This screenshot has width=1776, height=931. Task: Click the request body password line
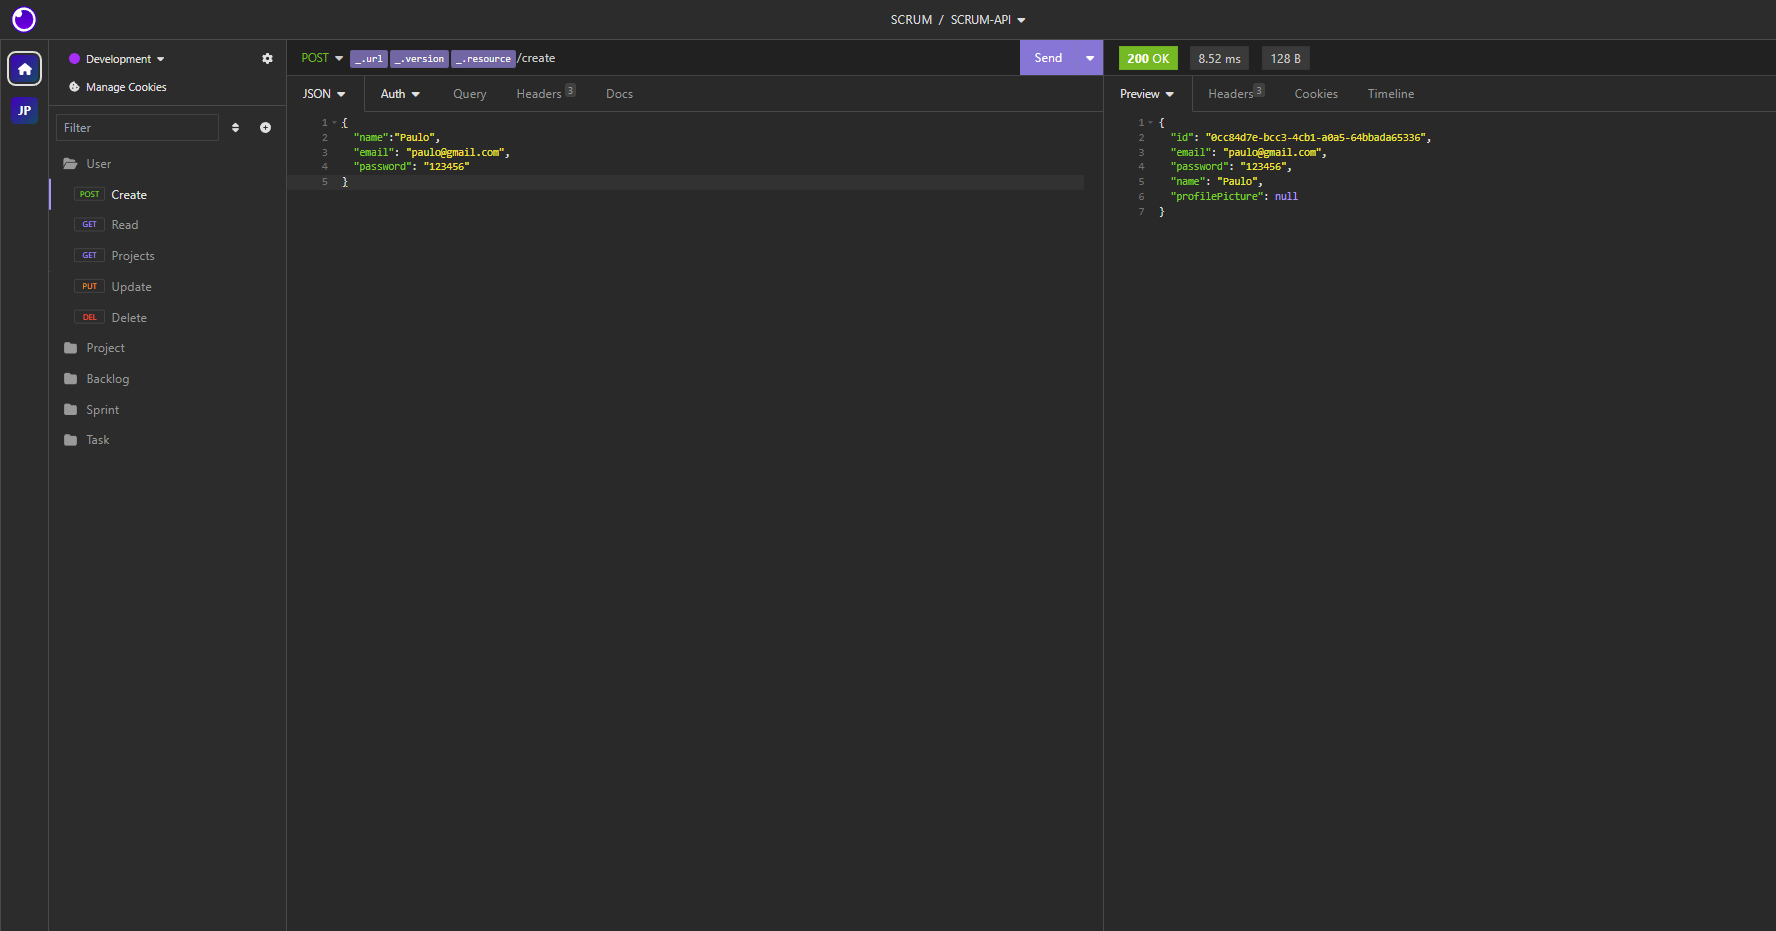click(x=411, y=167)
